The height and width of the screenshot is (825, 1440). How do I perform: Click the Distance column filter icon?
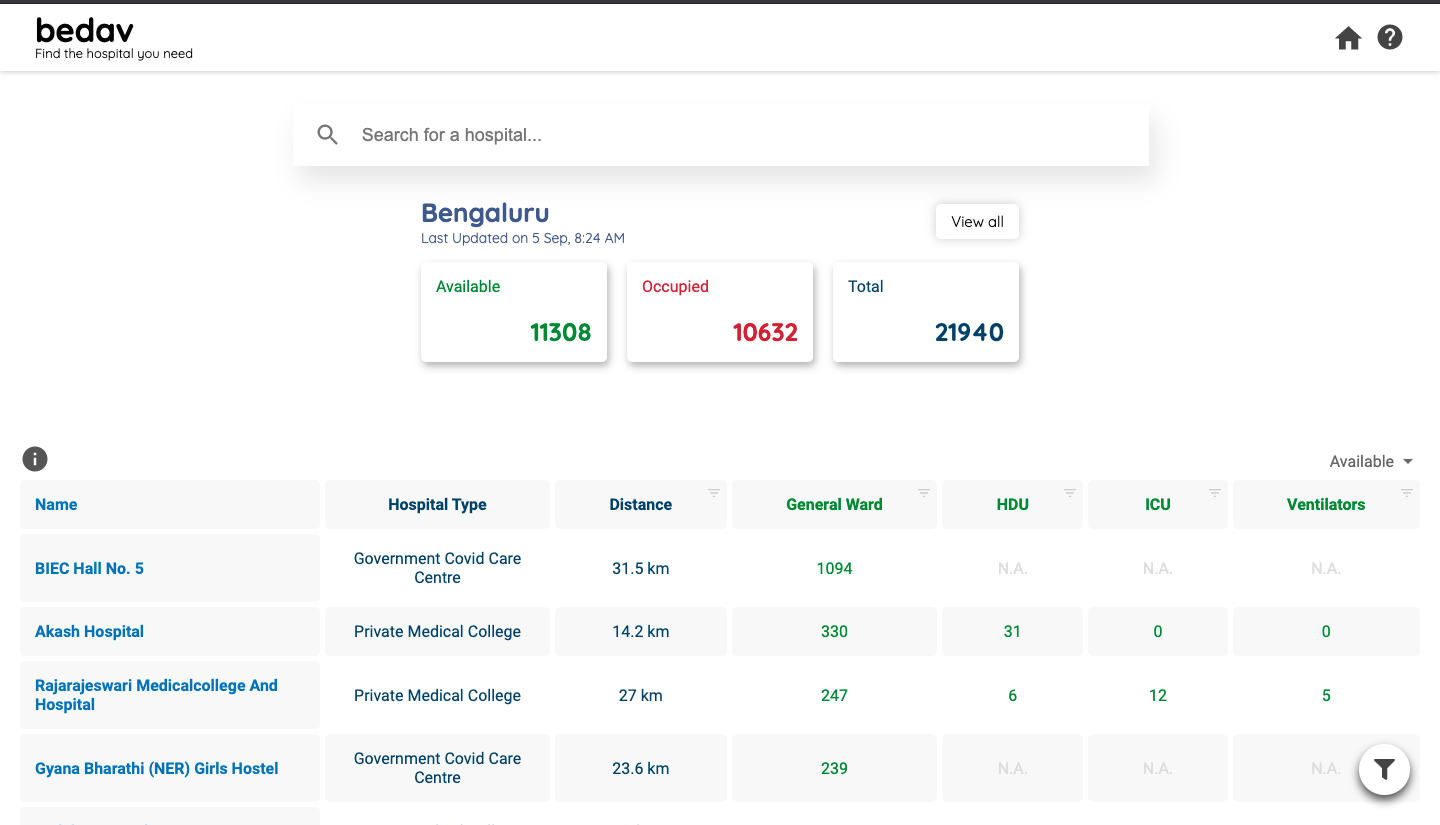tap(714, 493)
